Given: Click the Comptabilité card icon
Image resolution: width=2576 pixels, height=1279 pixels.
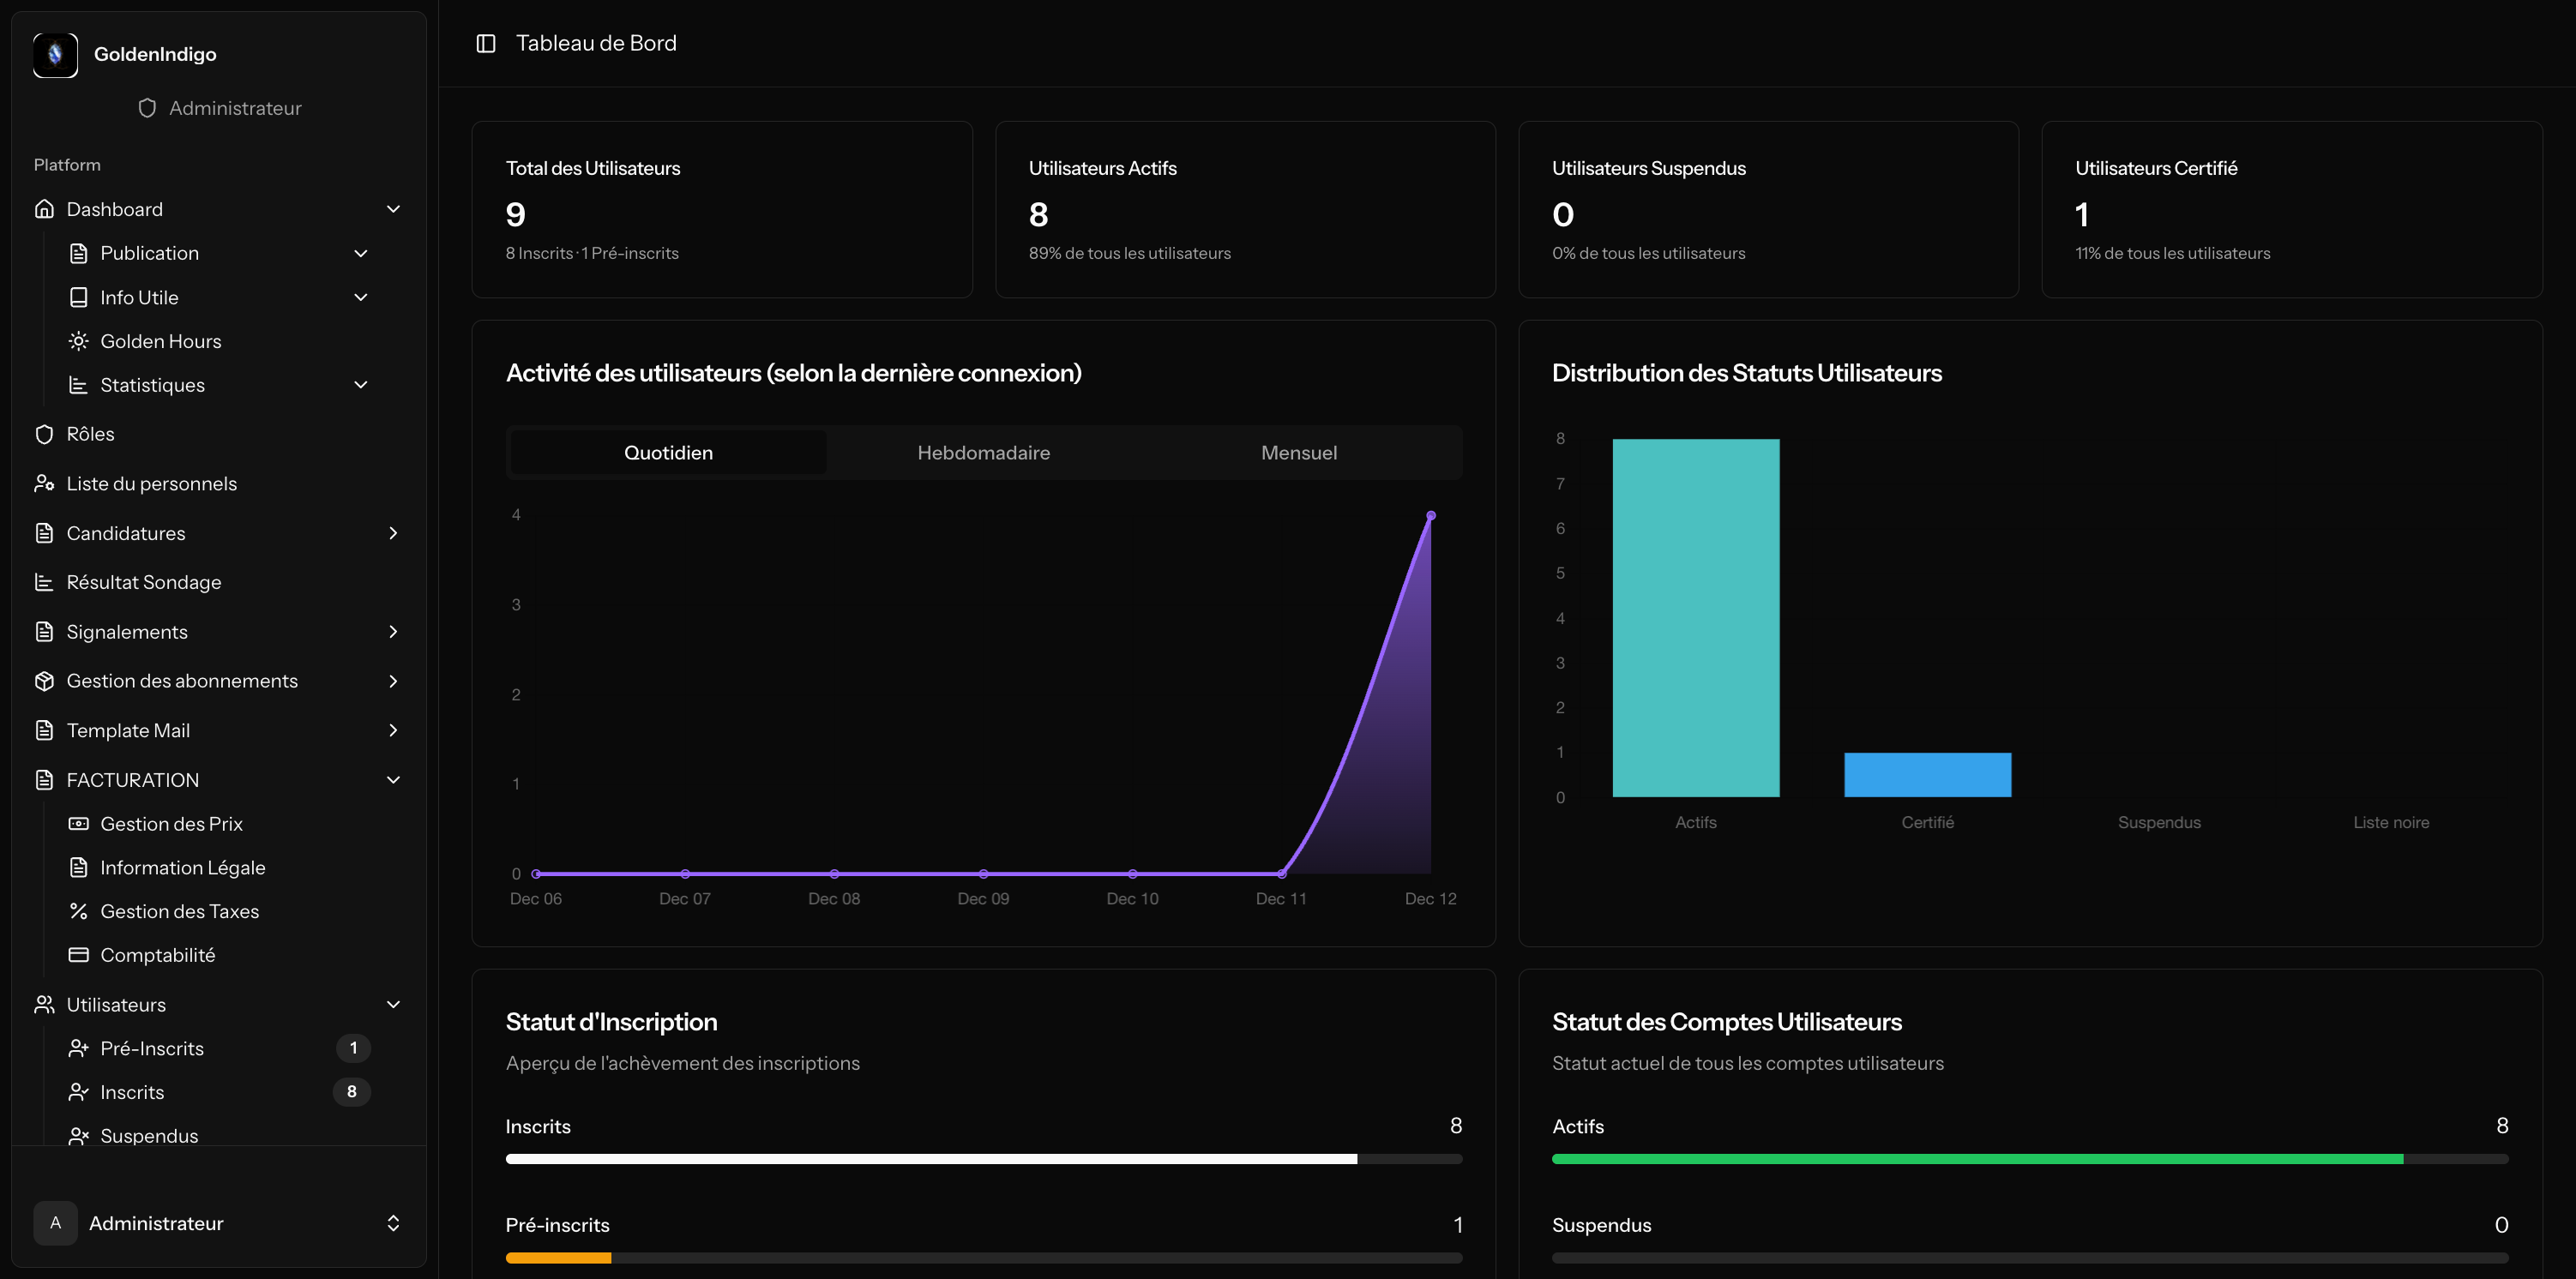Looking at the screenshot, I should tap(78, 955).
